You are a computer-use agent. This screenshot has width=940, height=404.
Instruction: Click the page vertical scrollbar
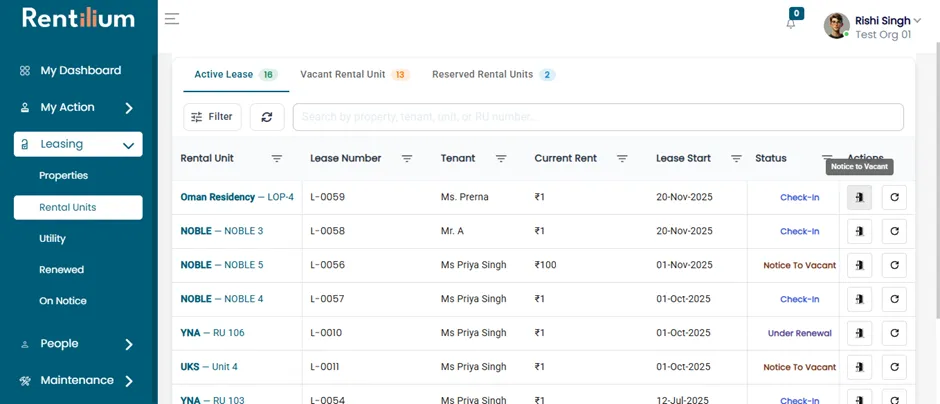[936, 180]
